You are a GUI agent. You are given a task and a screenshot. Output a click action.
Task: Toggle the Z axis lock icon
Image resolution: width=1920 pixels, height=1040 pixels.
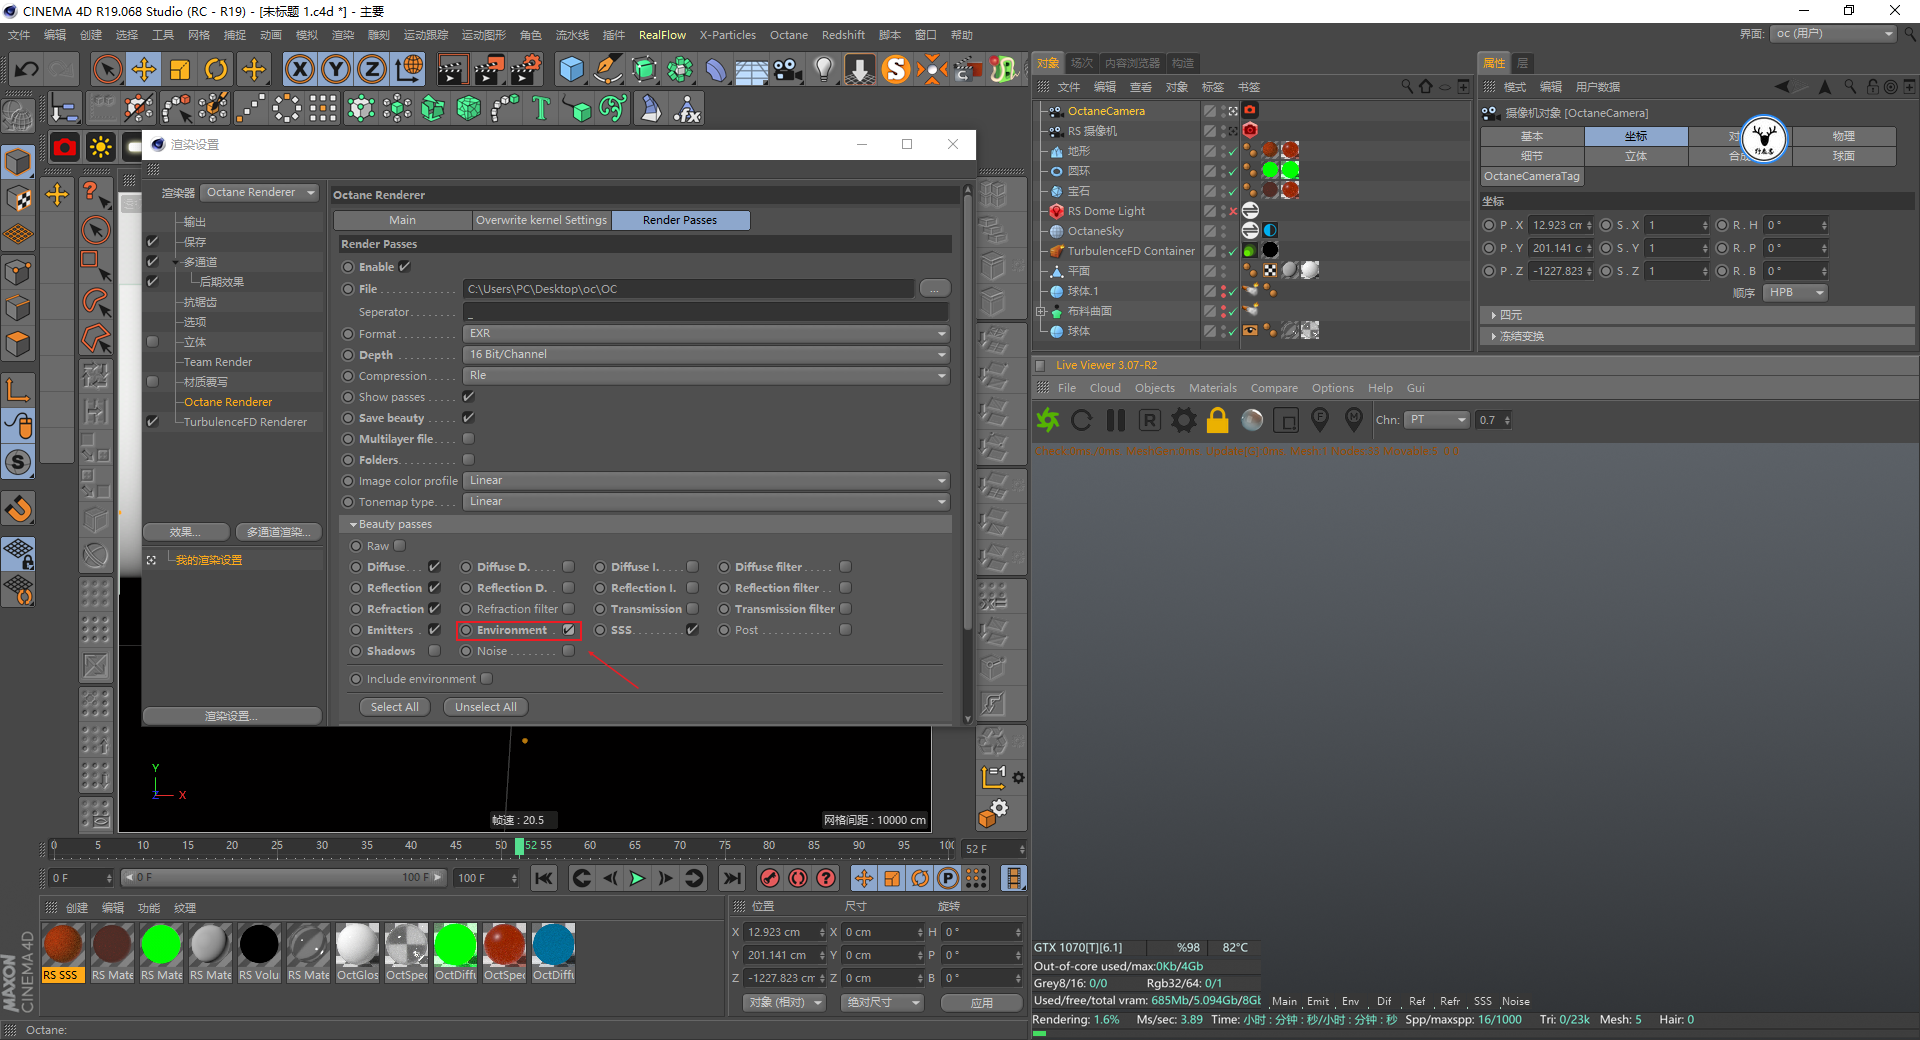pos(372,69)
